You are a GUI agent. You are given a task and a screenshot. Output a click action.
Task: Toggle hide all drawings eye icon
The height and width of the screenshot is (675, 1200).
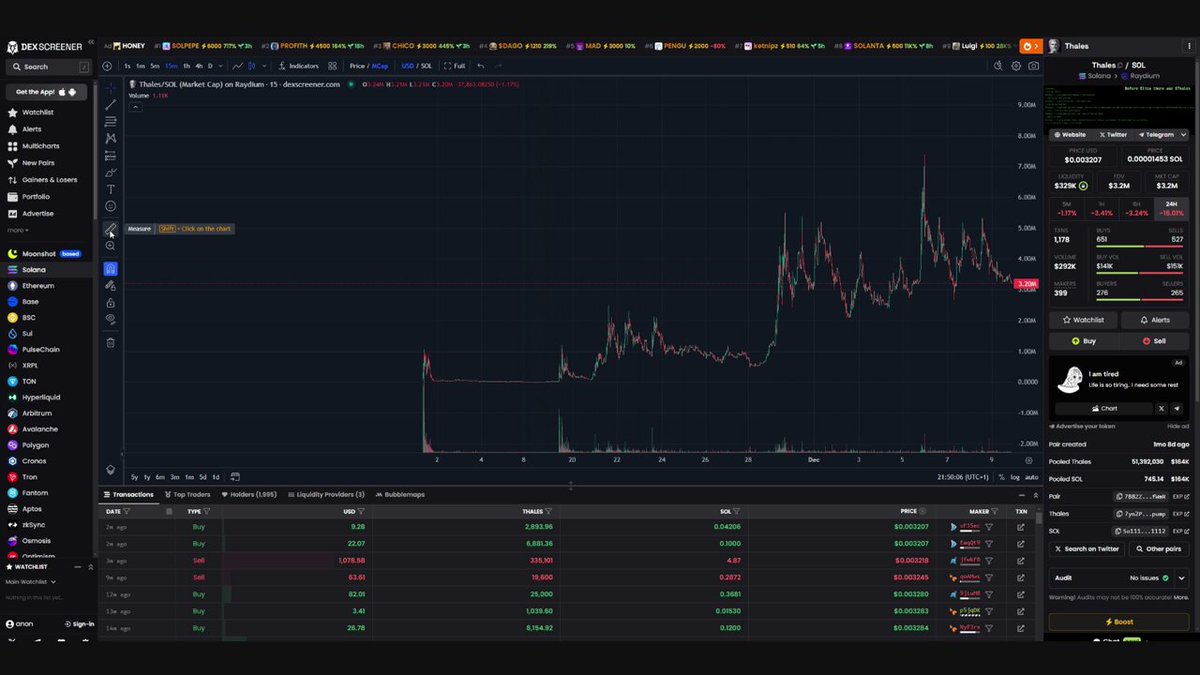point(111,320)
